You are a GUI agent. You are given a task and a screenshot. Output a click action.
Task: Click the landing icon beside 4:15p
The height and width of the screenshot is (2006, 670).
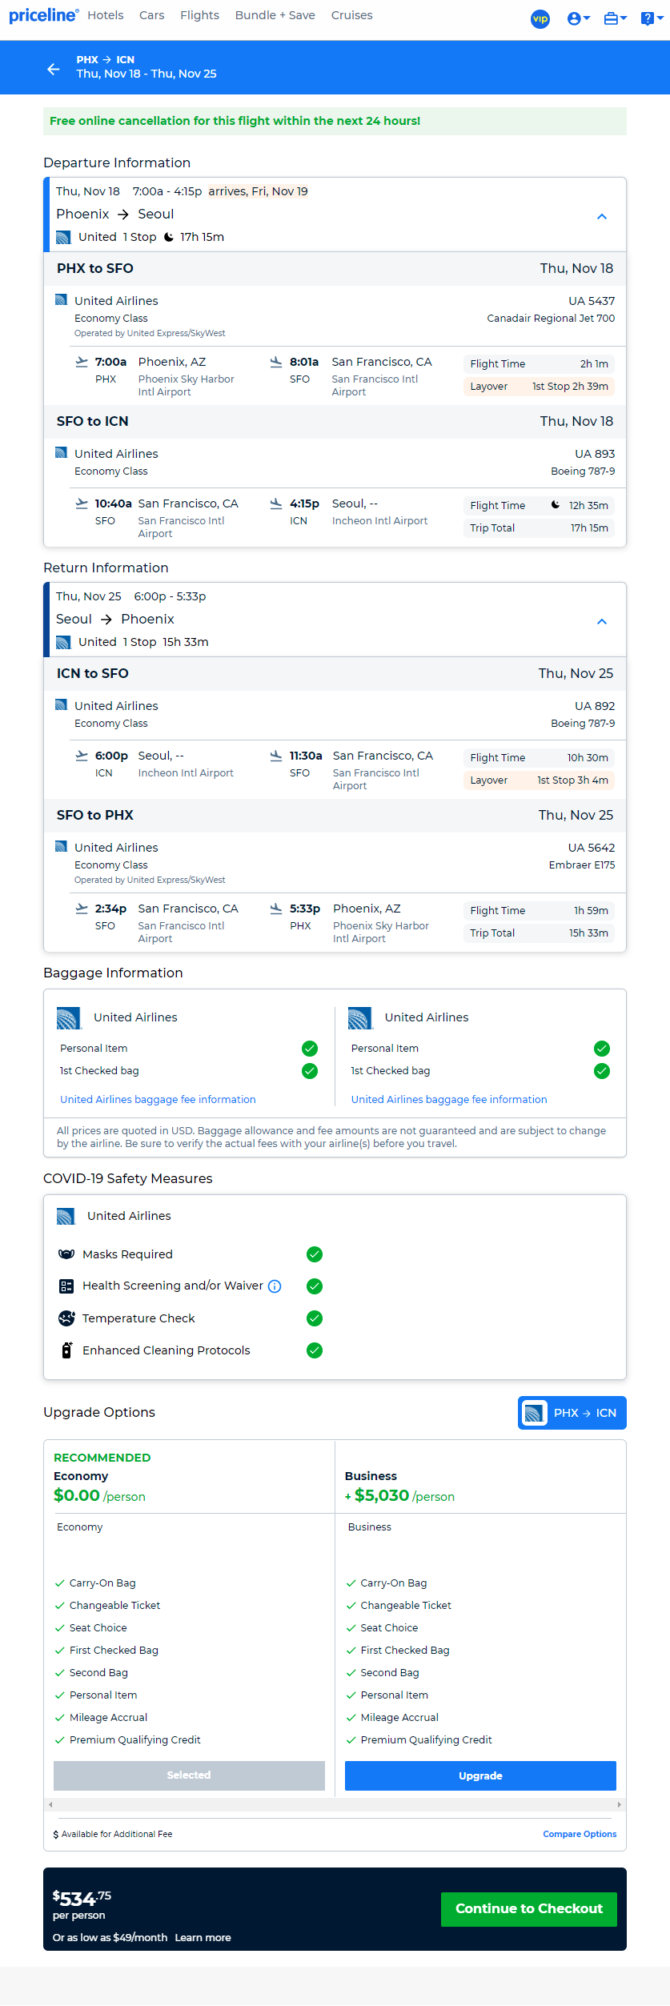(x=276, y=504)
